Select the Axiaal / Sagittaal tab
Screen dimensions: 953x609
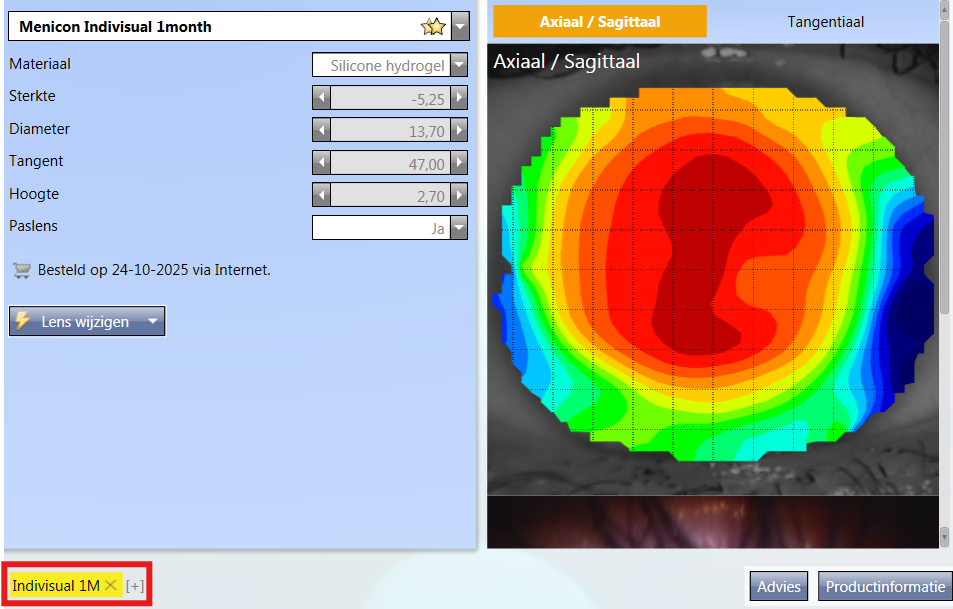(600, 21)
